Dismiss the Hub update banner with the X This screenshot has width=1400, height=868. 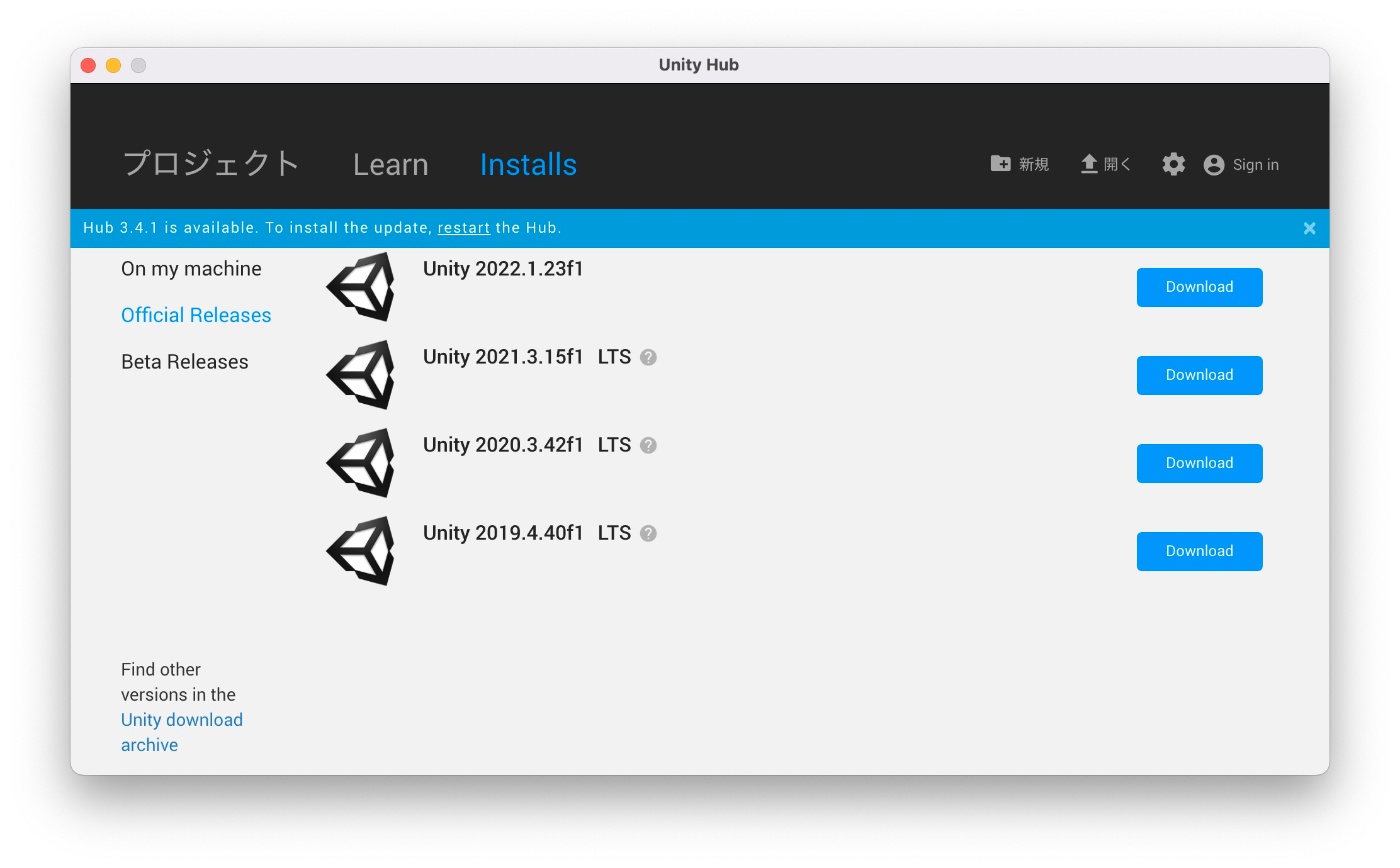click(x=1309, y=228)
